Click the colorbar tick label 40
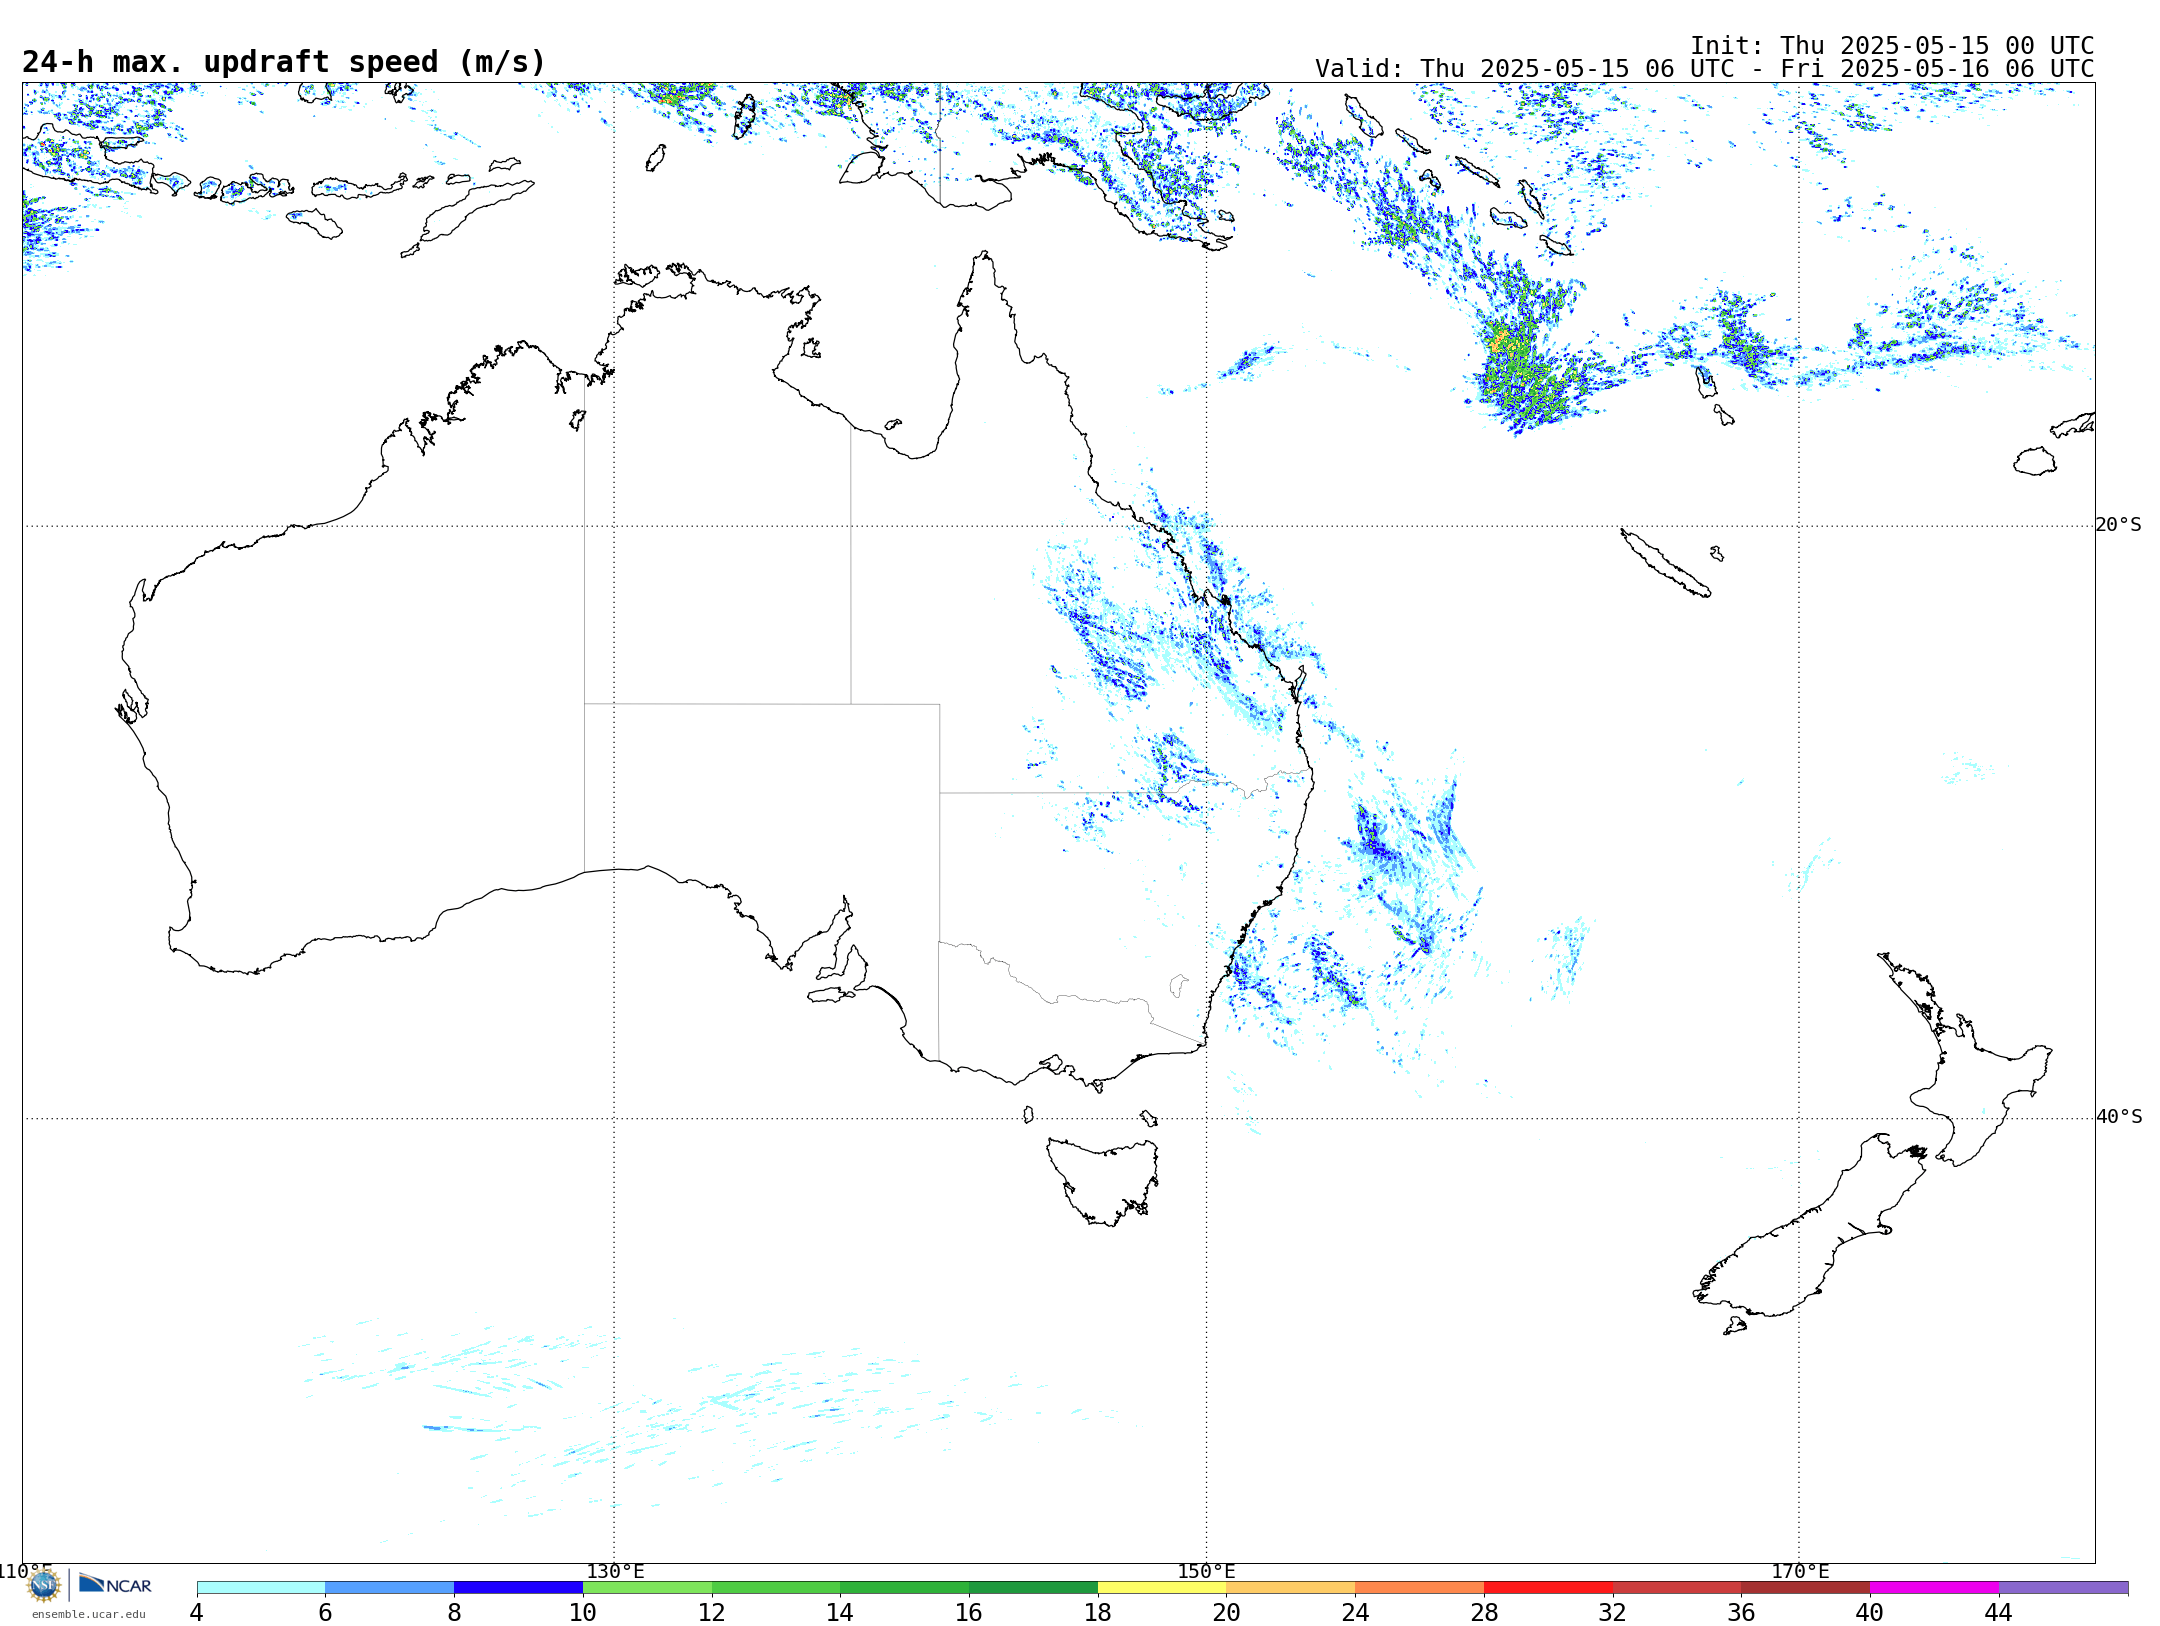This screenshot has width=2160, height=1626. click(1870, 1612)
